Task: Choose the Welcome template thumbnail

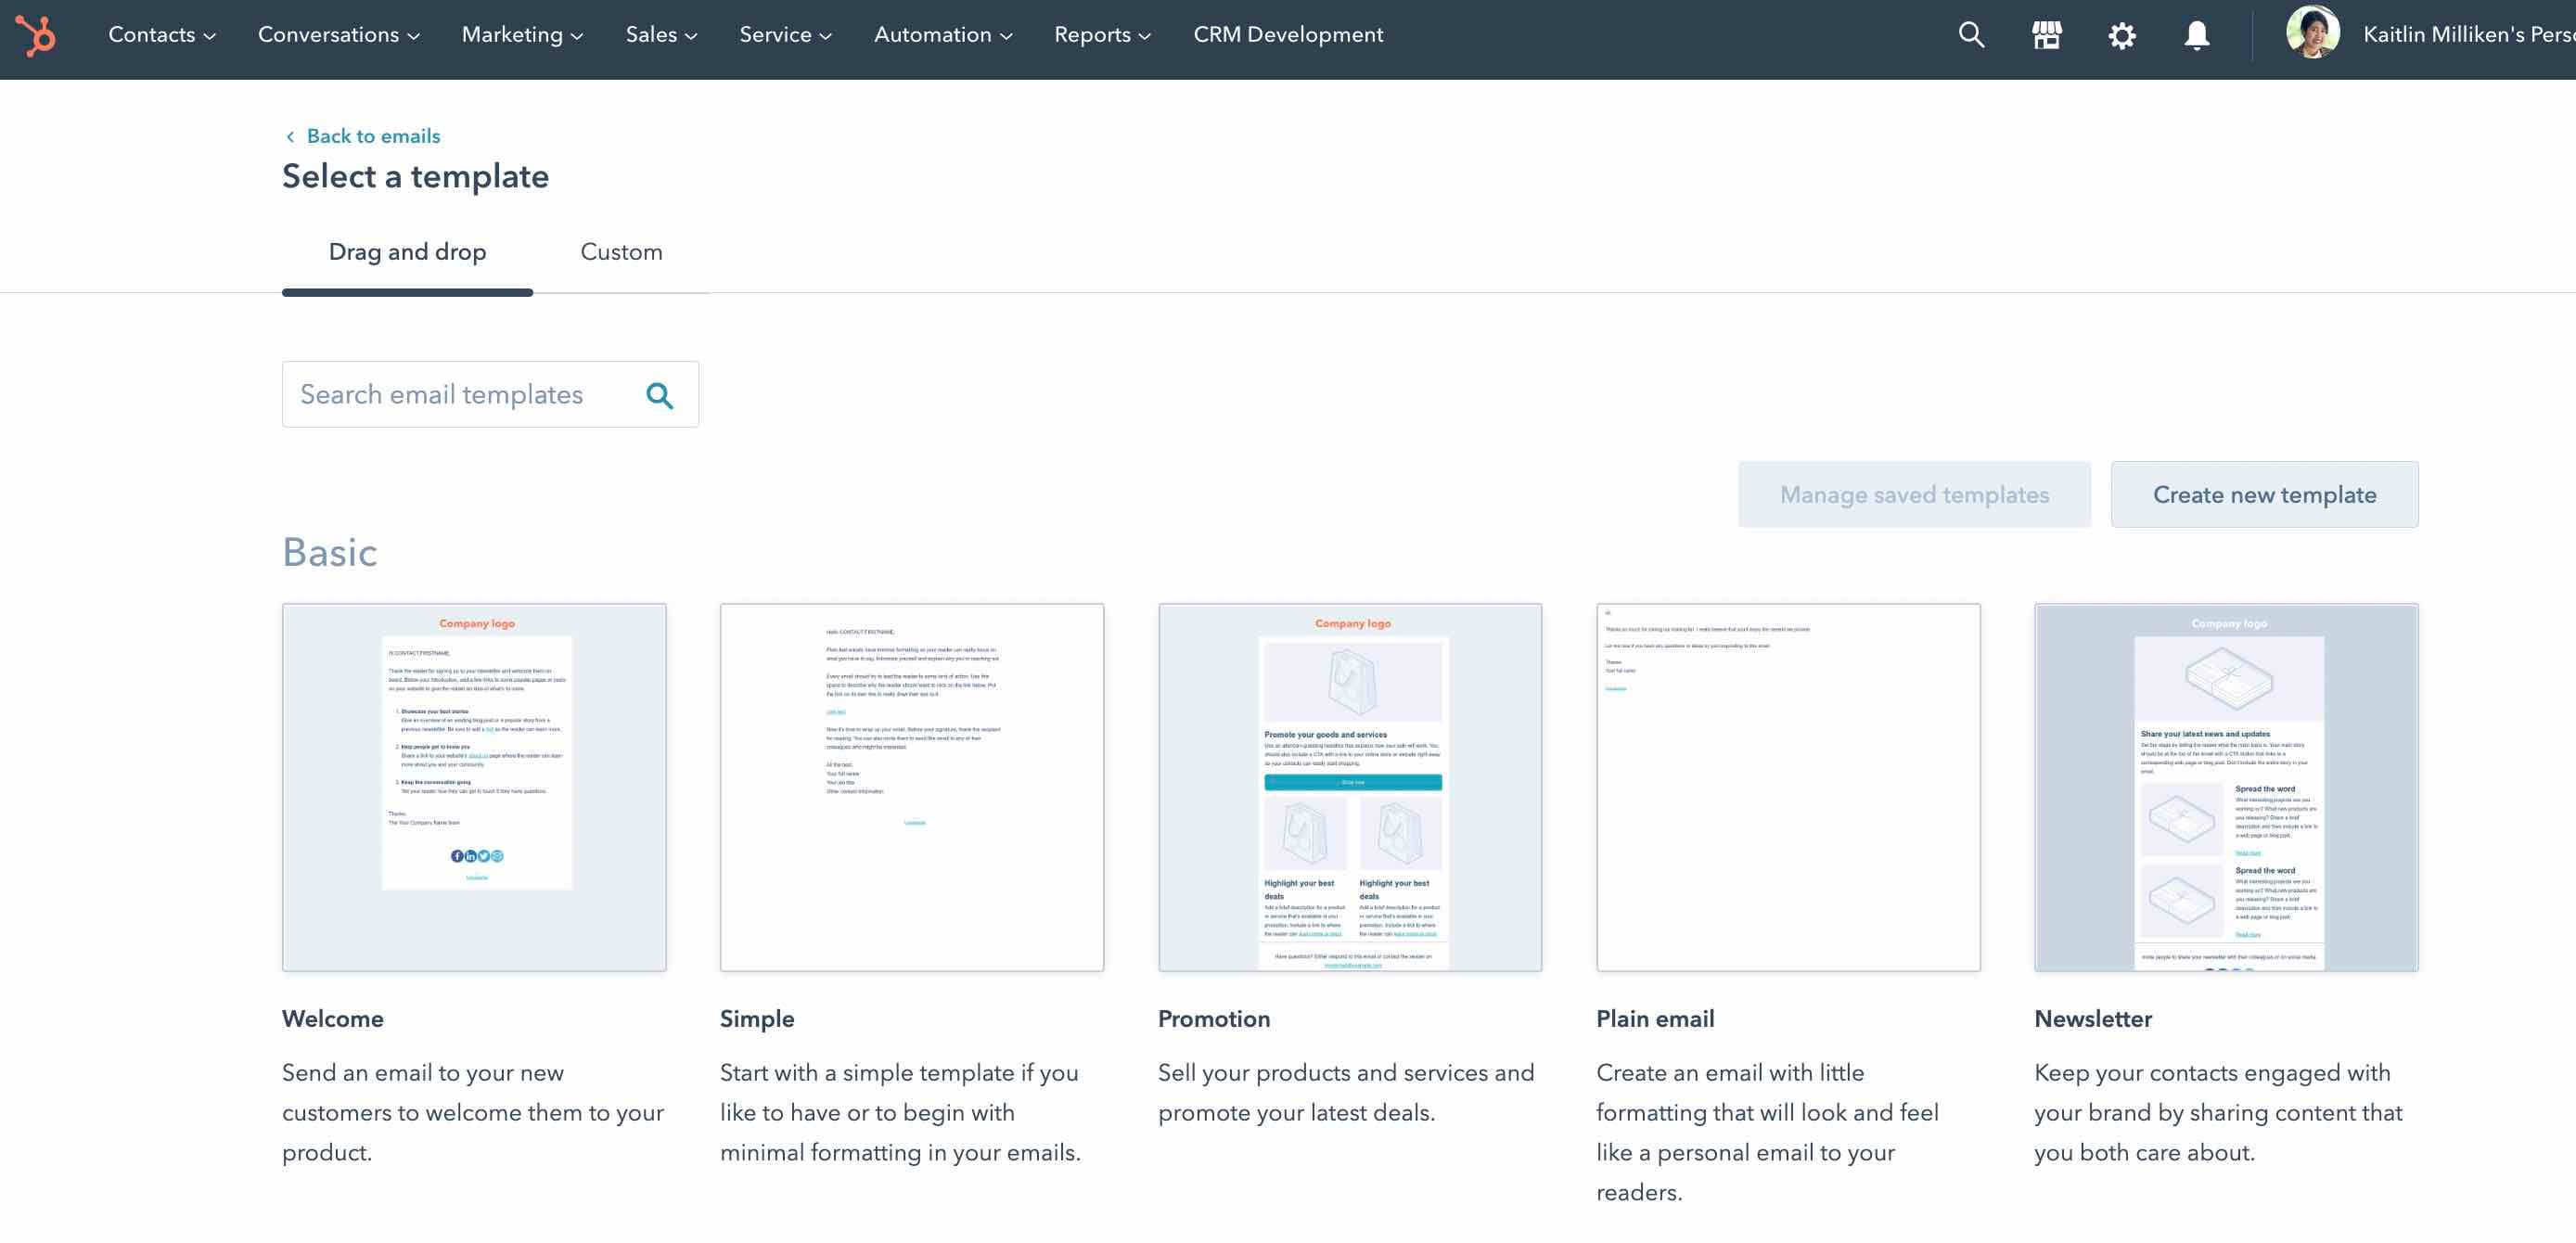Action: [x=474, y=787]
